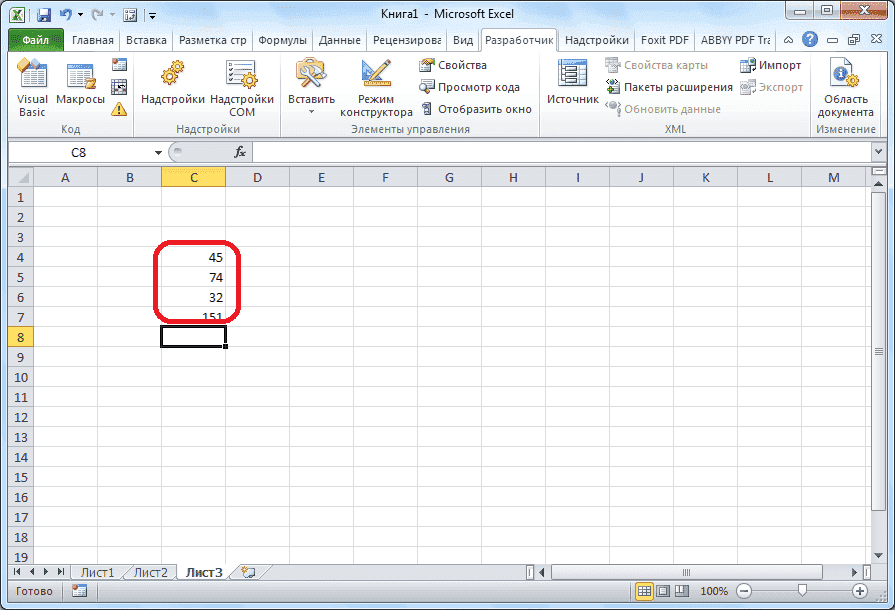Toggle Режим конструктора mode
This screenshot has width=895, height=610.
pos(374,88)
